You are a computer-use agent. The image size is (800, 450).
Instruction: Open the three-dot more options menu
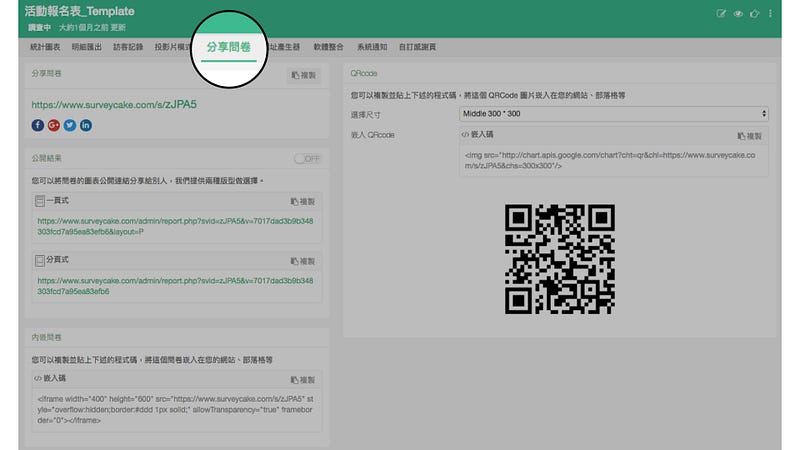[x=770, y=14]
